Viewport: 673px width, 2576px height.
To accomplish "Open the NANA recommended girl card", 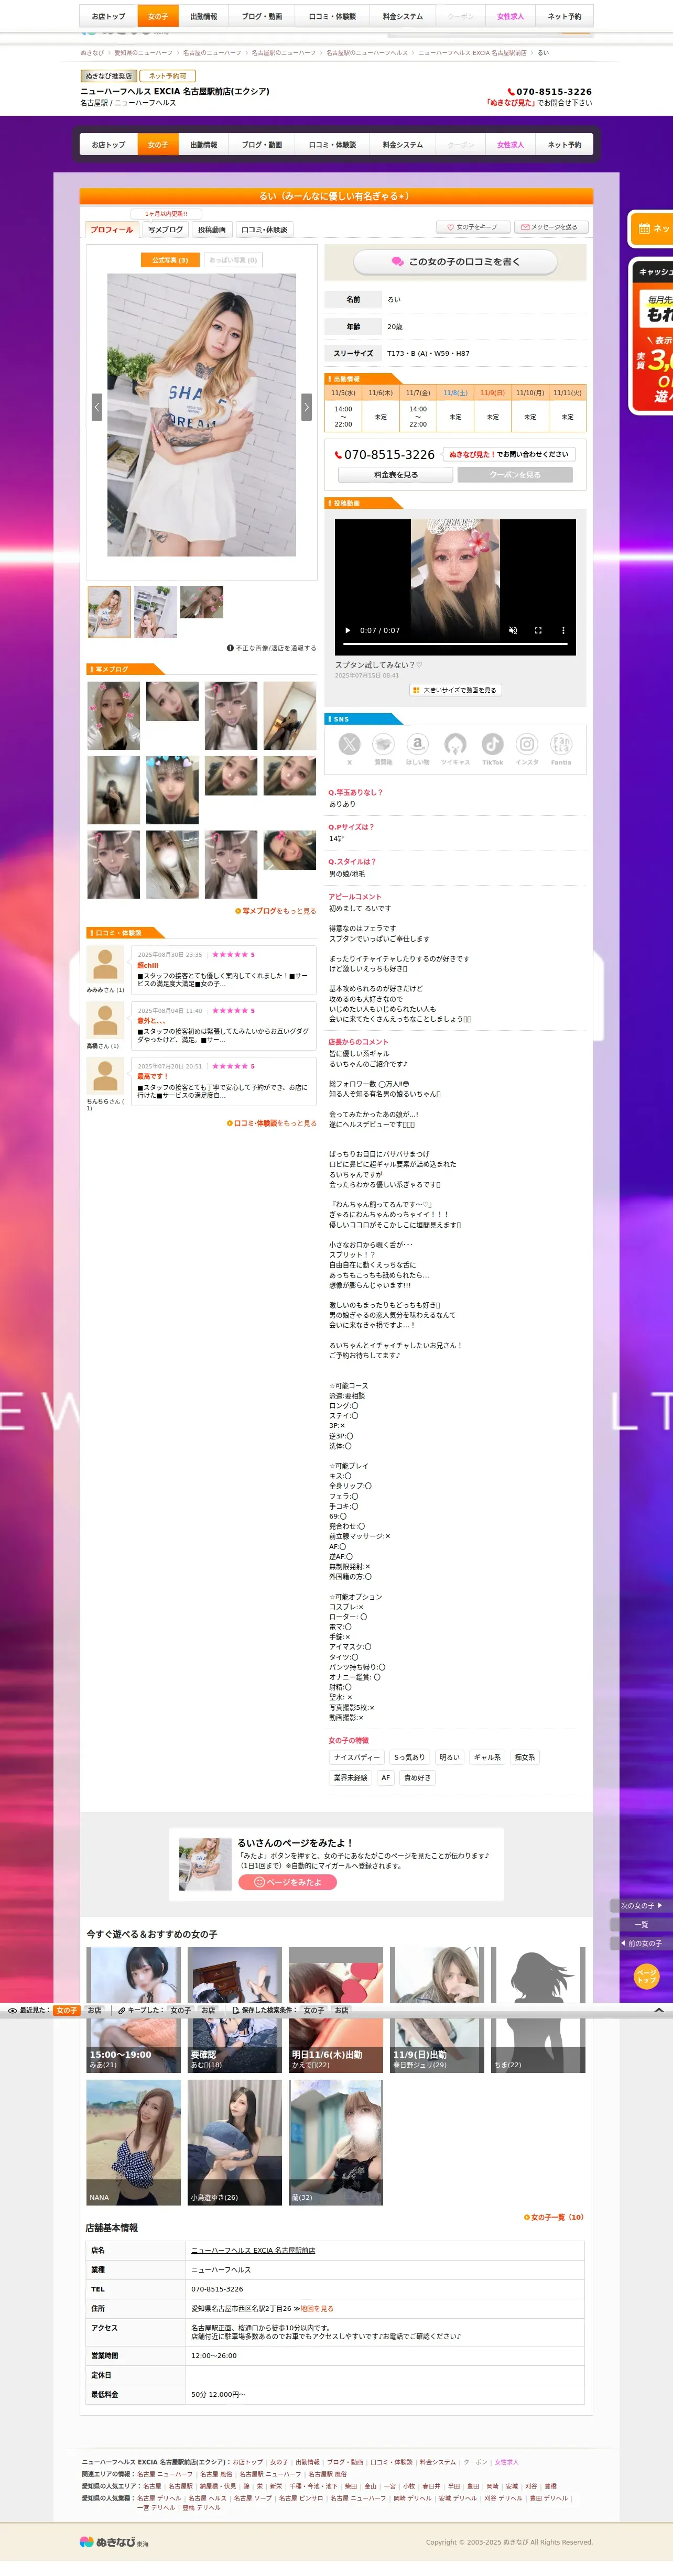I will click(134, 2142).
